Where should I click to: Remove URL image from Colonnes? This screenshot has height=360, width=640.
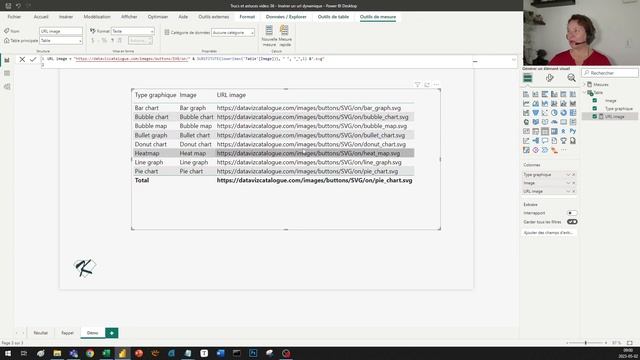point(573,191)
